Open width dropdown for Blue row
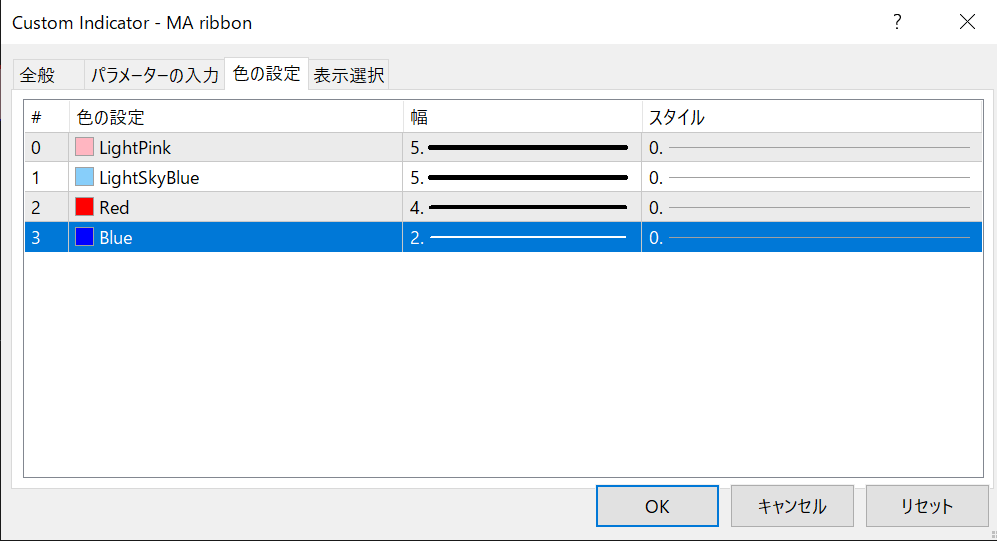The image size is (997, 541). (521, 238)
